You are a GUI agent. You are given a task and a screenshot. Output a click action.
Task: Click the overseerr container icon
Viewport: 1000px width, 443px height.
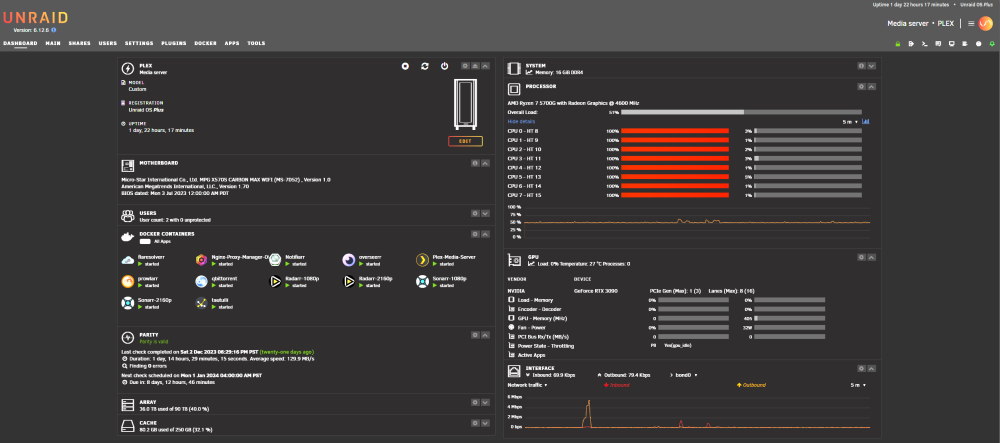click(348, 259)
